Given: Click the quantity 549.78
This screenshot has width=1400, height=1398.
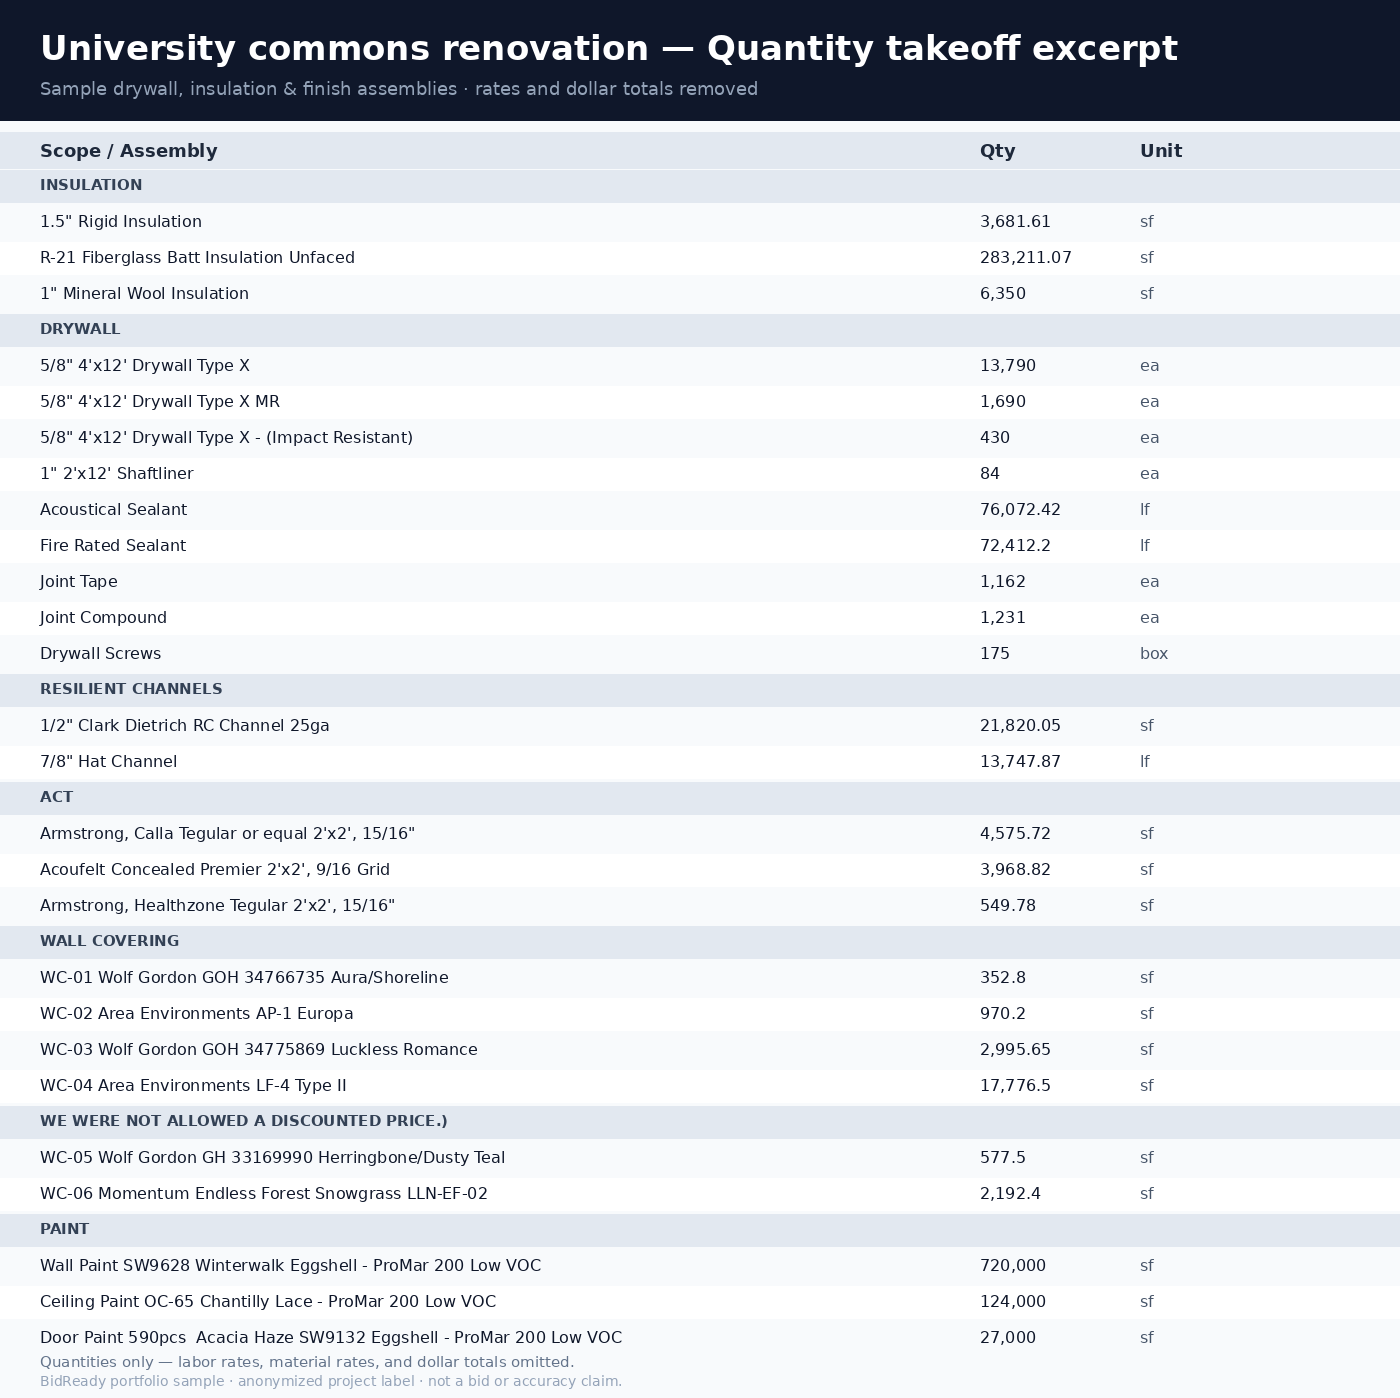Looking at the screenshot, I should click(x=1008, y=906).
